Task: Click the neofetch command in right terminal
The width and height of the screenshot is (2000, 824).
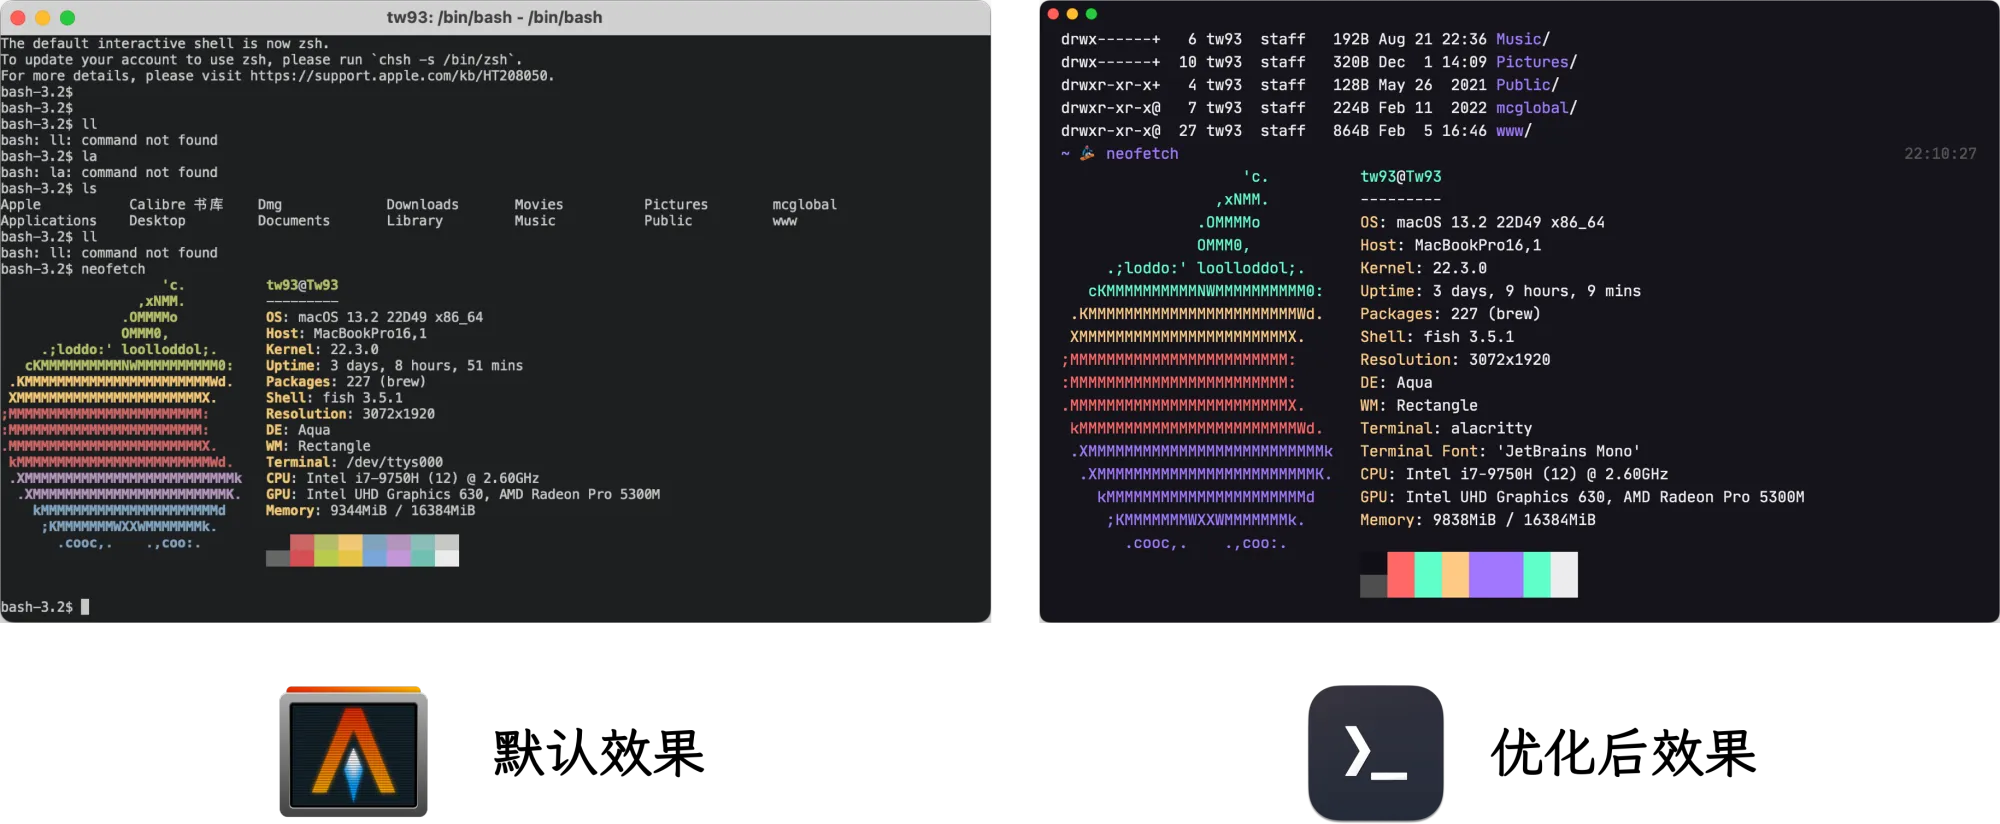Action: click(x=1142, y=154)
